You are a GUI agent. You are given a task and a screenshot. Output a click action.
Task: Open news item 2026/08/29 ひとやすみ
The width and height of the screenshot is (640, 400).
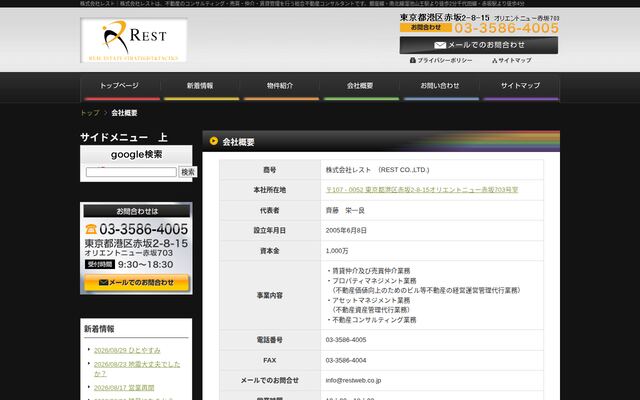[x=127, y=350]
